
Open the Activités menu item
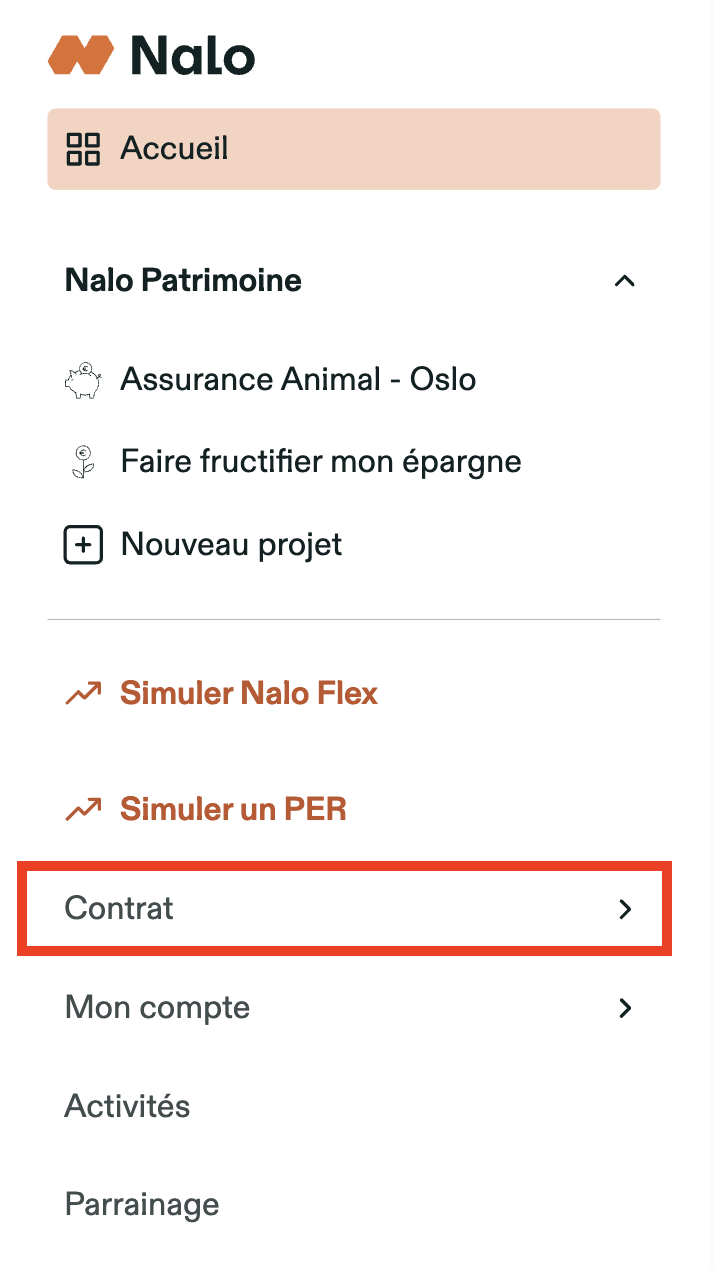coord(127,1106)
